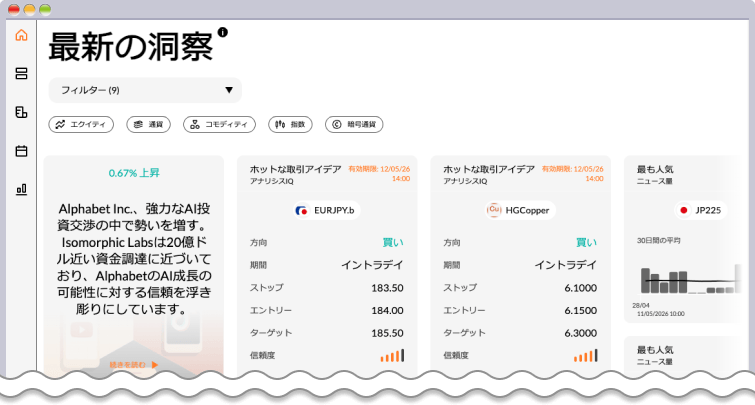Click EURJPY.b stop value 183.50
Screen dimensions: 755x405
coord(387,288)
